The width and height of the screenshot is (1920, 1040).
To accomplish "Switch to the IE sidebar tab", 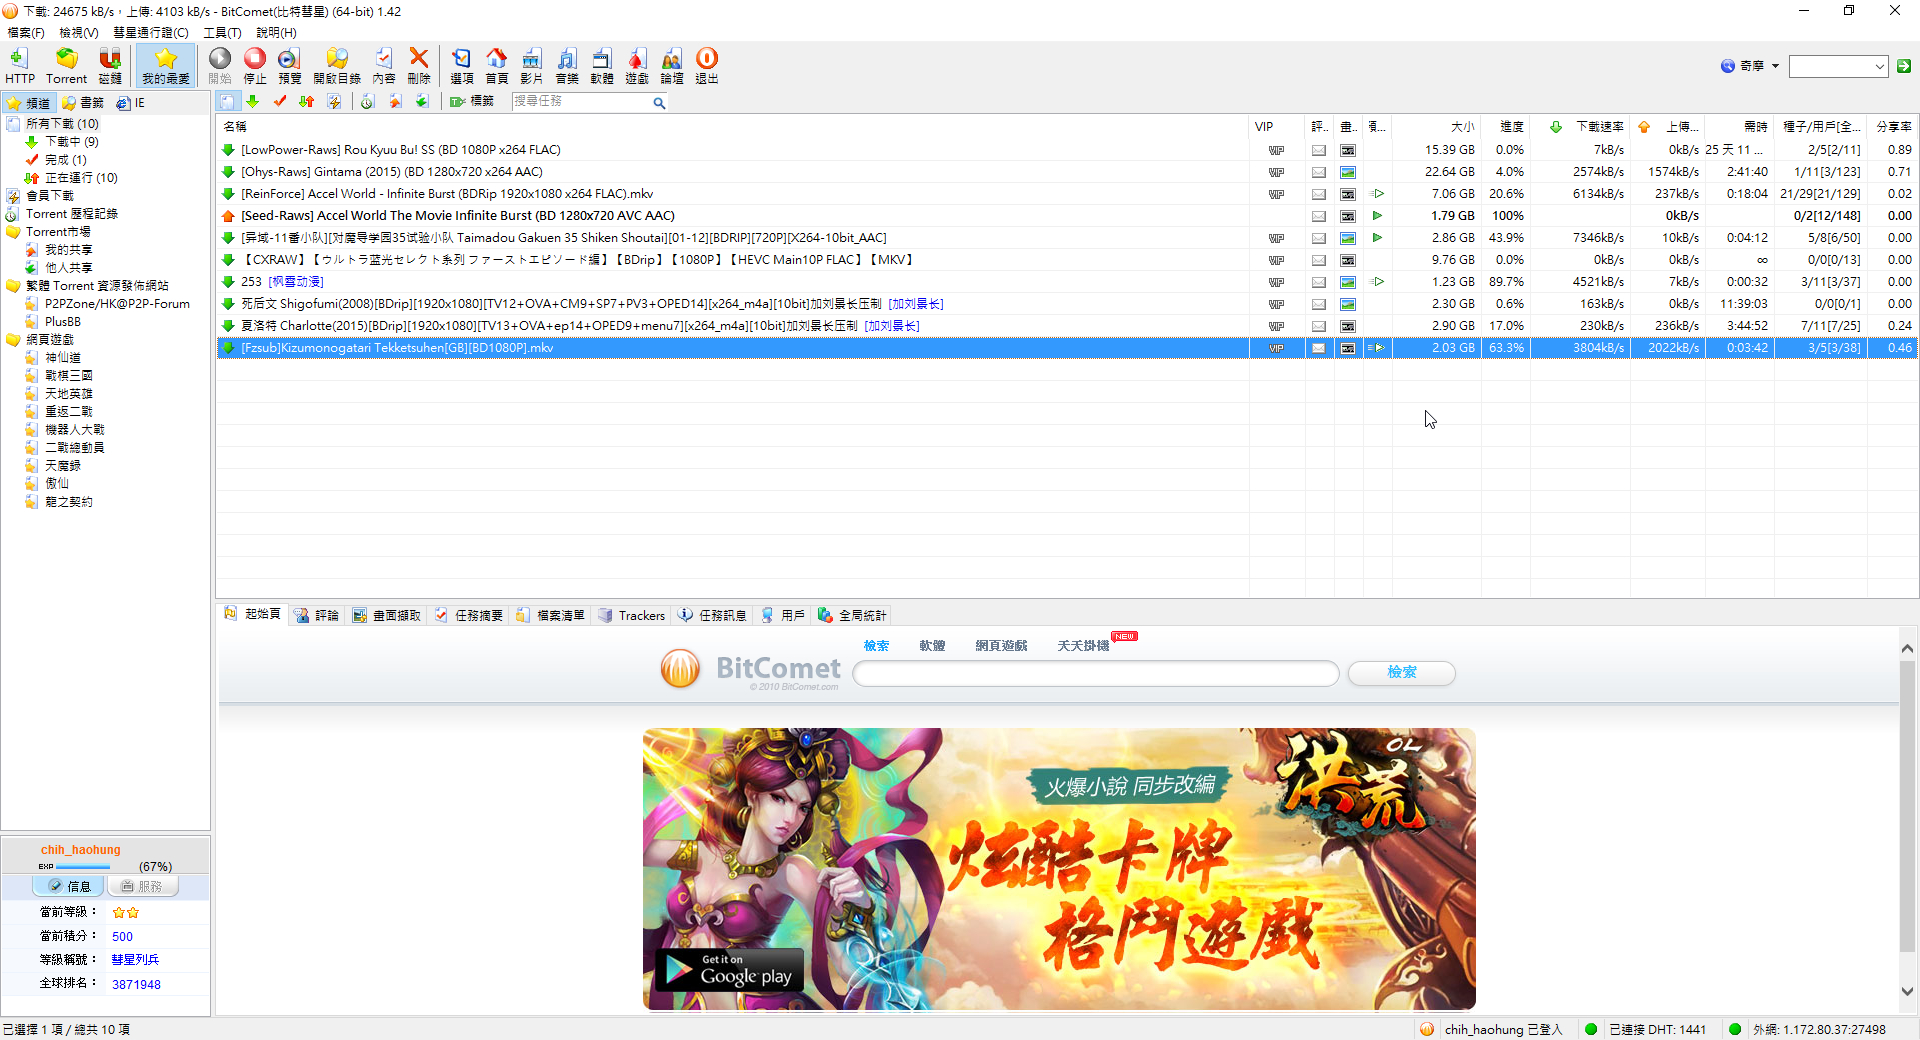I will [131, 103].
